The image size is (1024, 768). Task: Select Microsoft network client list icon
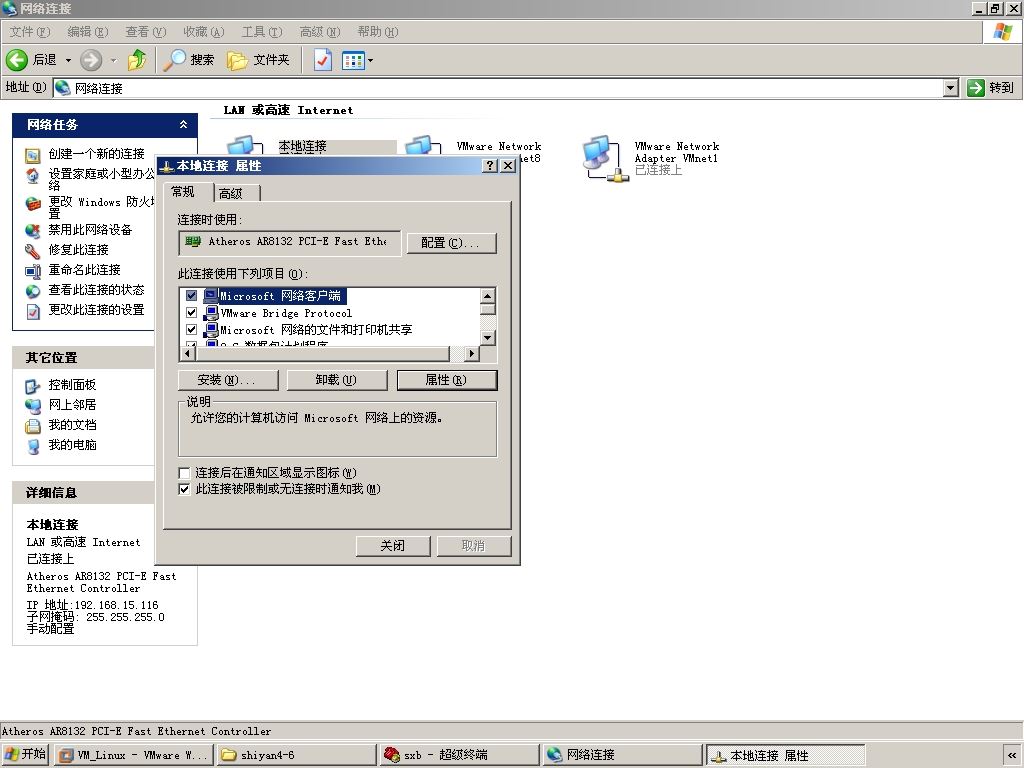211,296
